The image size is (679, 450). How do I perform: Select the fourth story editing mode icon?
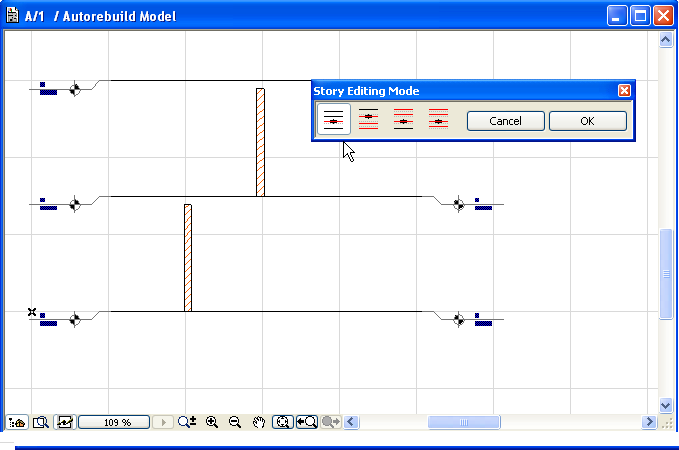pos(438,120)
